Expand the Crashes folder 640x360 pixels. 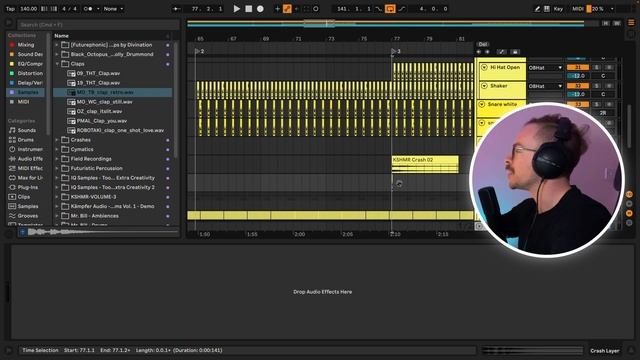pos(57,140)
